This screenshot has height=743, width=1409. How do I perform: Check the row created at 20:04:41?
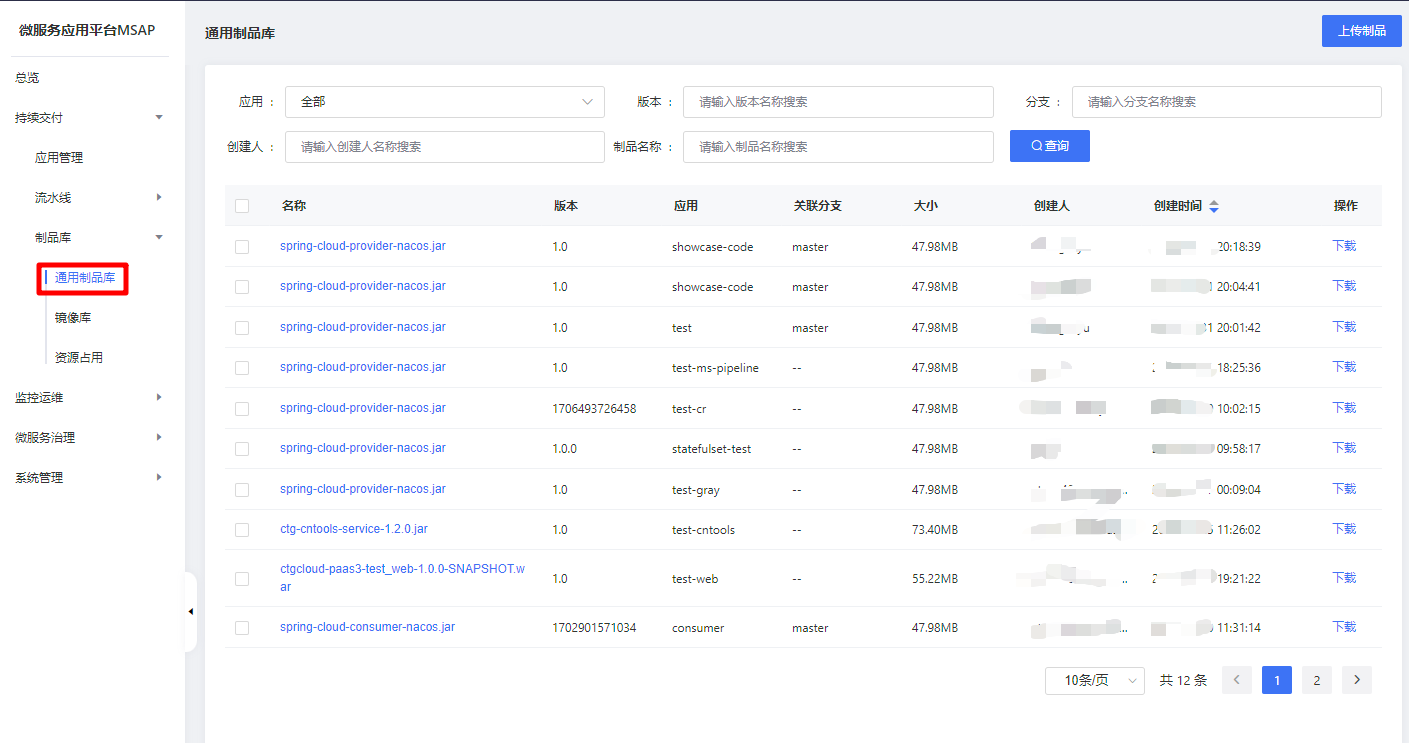click(x=242, y=287)
